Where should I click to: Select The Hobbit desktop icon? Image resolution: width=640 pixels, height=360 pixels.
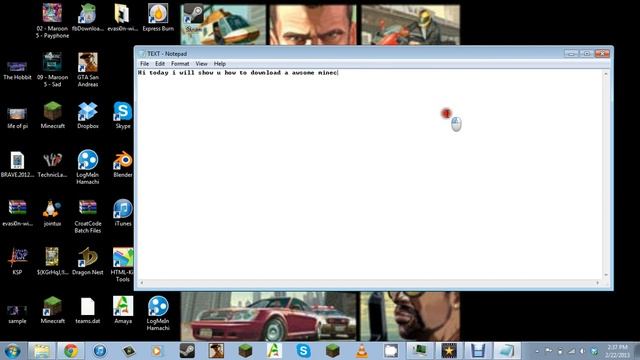(x=17, y=70)
